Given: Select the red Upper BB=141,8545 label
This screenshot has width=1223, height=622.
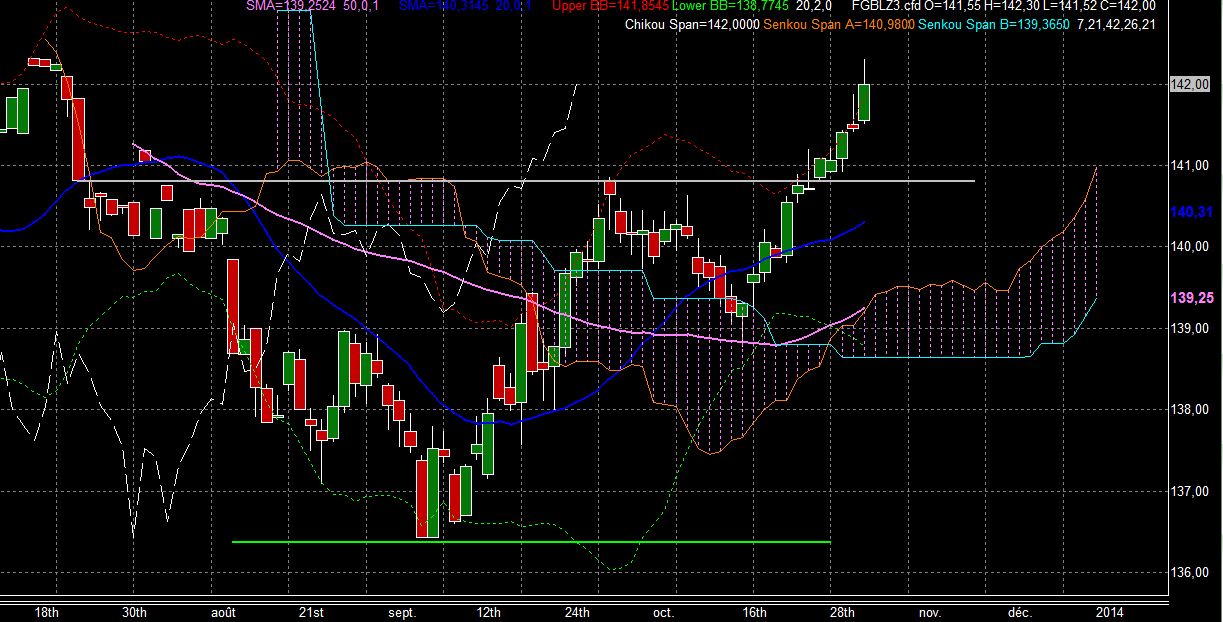Looking at the screenshot, I should (x=609, y=7).
